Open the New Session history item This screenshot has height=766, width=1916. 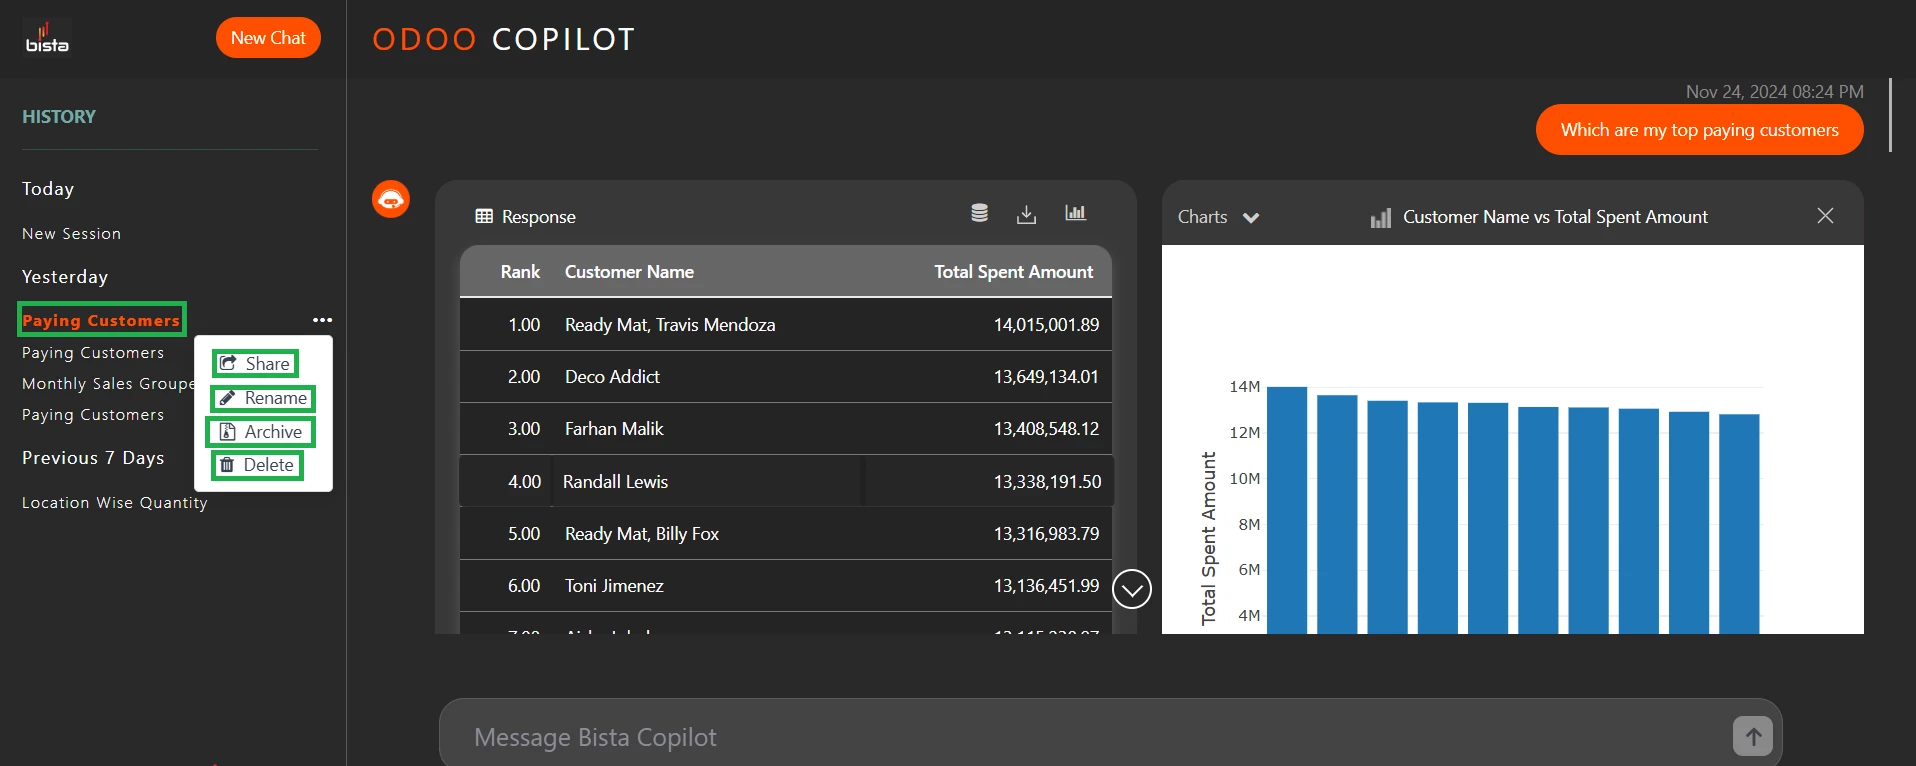pos(71,234)
